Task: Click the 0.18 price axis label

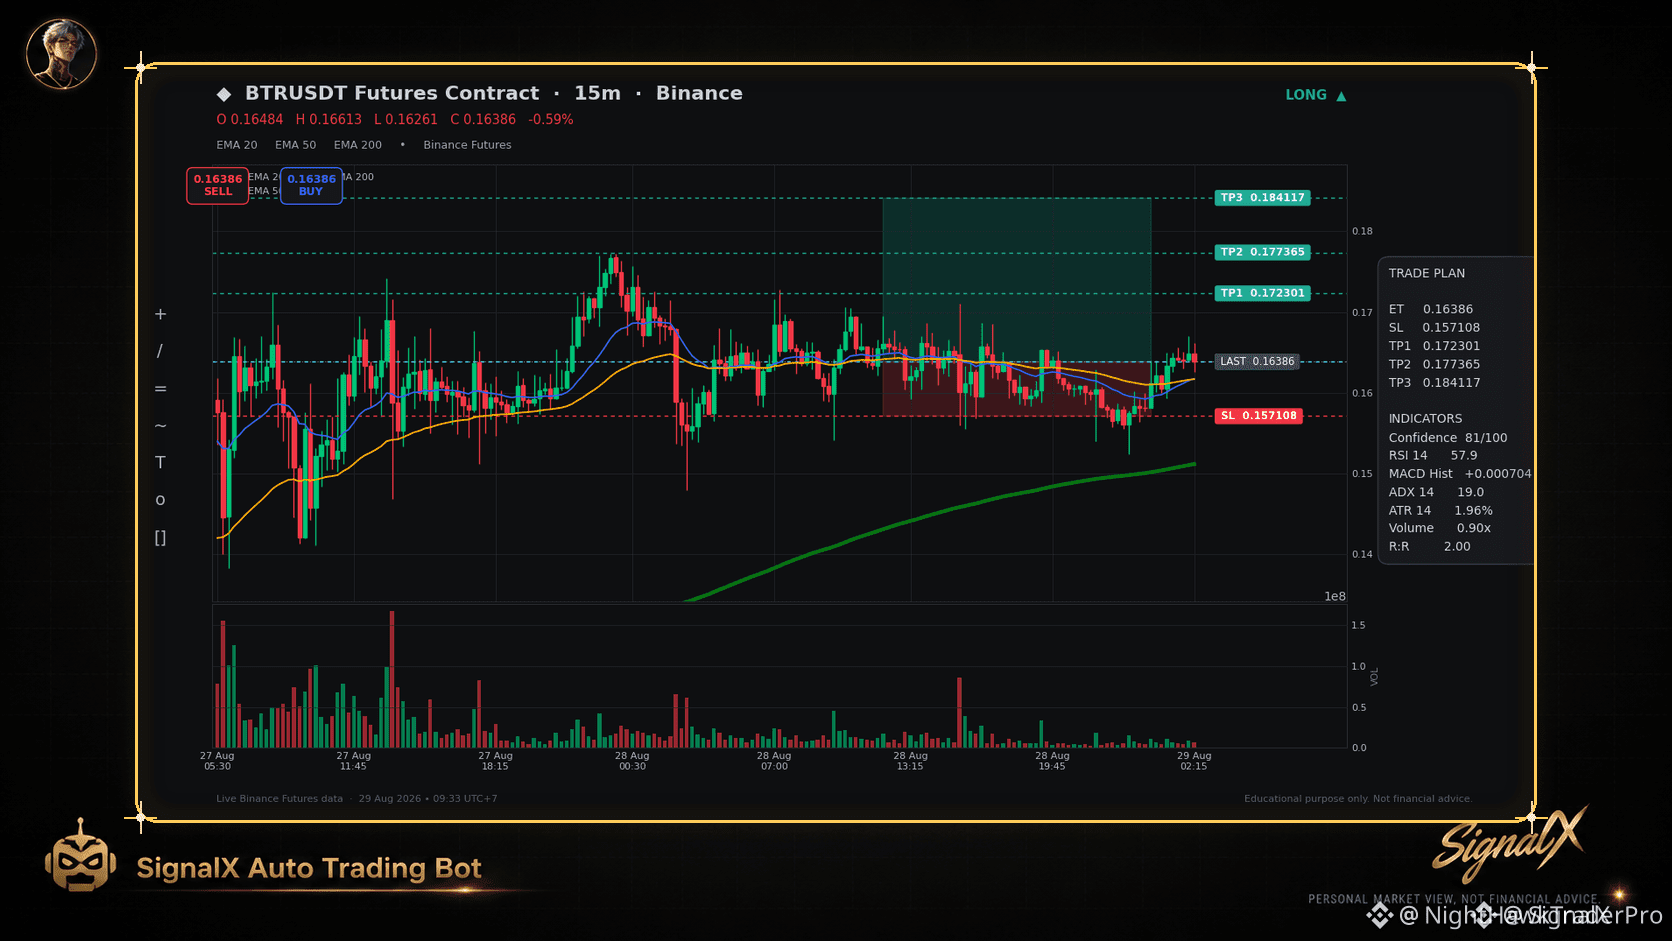Action: 1362,232
